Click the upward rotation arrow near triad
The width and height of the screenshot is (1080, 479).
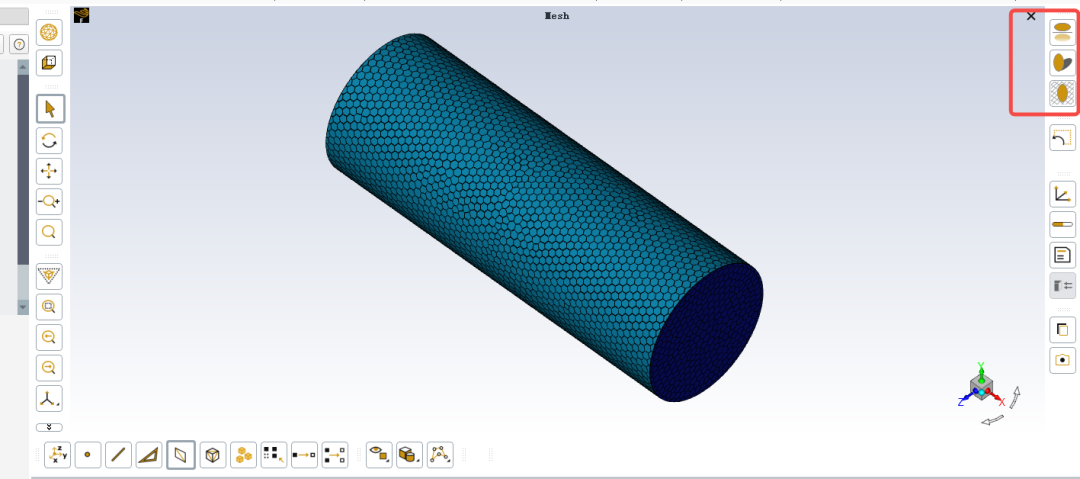(x=1015, y=397)
